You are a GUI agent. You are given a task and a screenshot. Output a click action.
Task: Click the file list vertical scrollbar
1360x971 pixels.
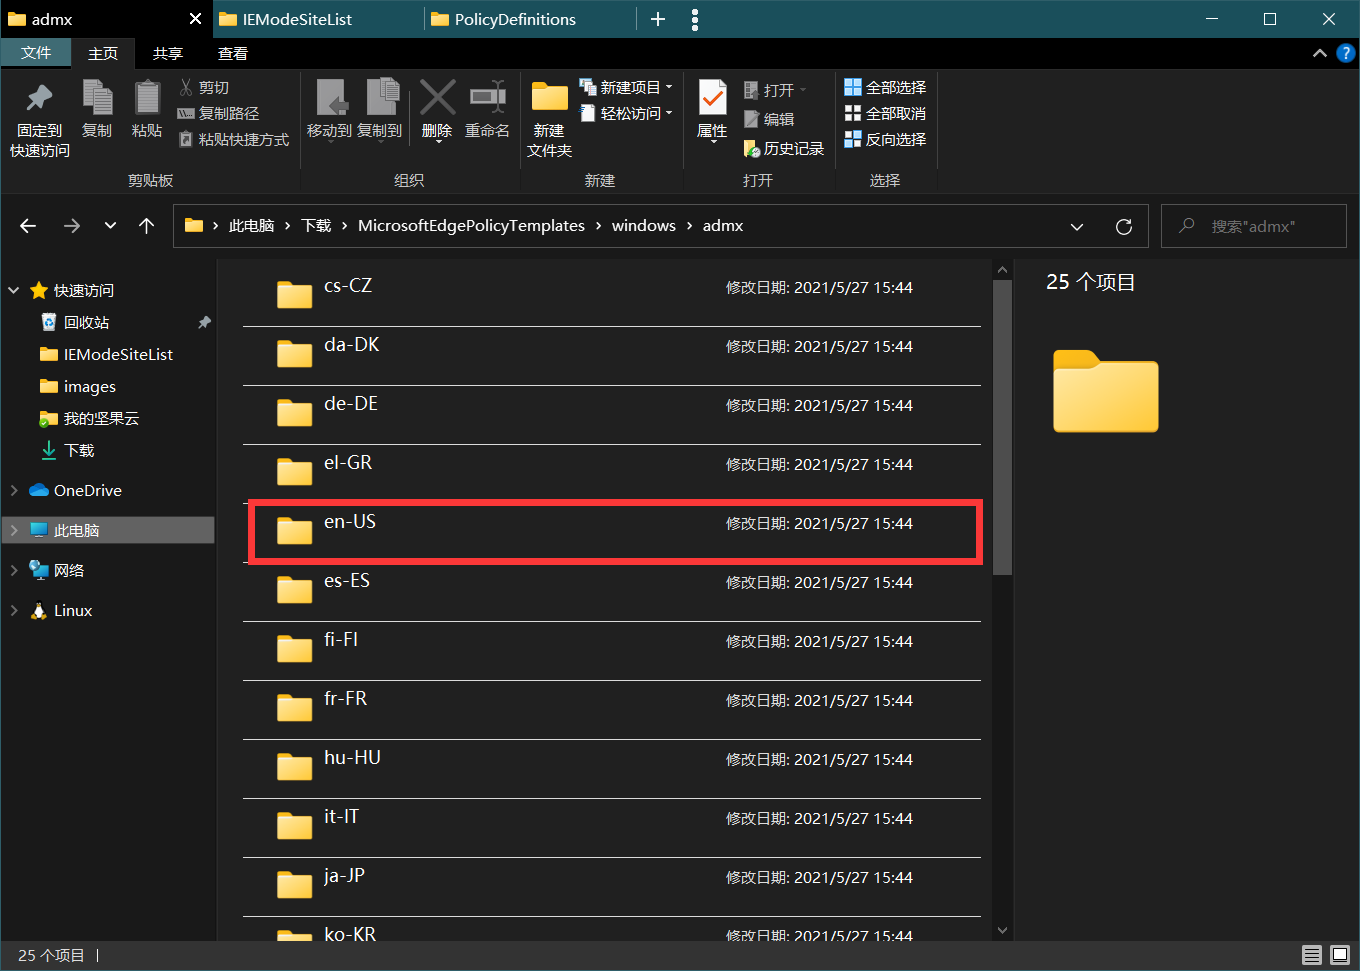(x=1003, y=427)
